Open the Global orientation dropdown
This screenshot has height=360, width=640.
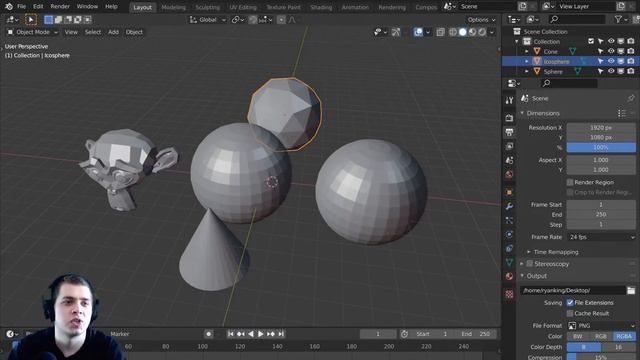[208, 20]
